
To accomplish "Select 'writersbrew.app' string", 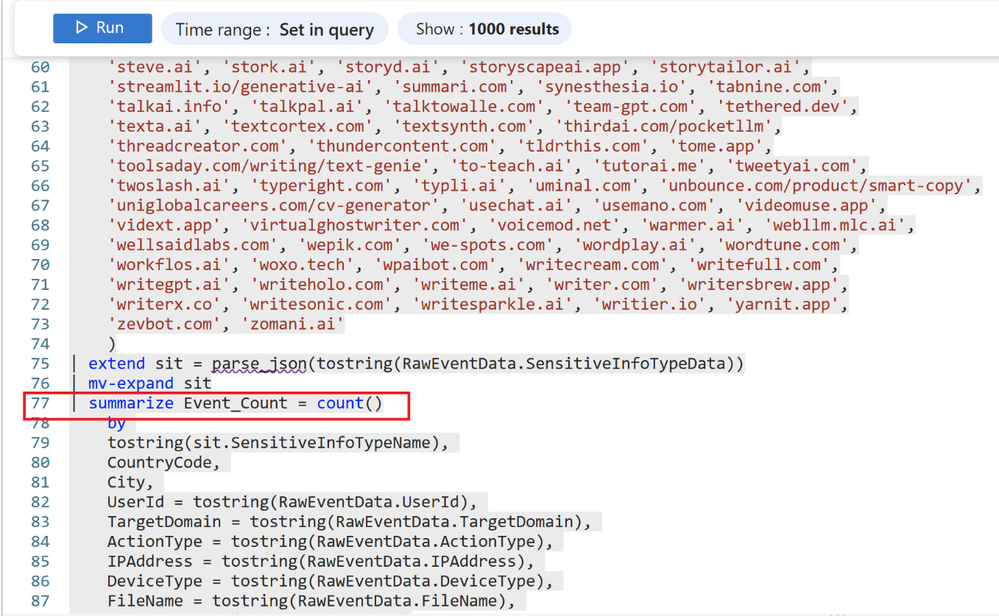I will pos(759,284).
